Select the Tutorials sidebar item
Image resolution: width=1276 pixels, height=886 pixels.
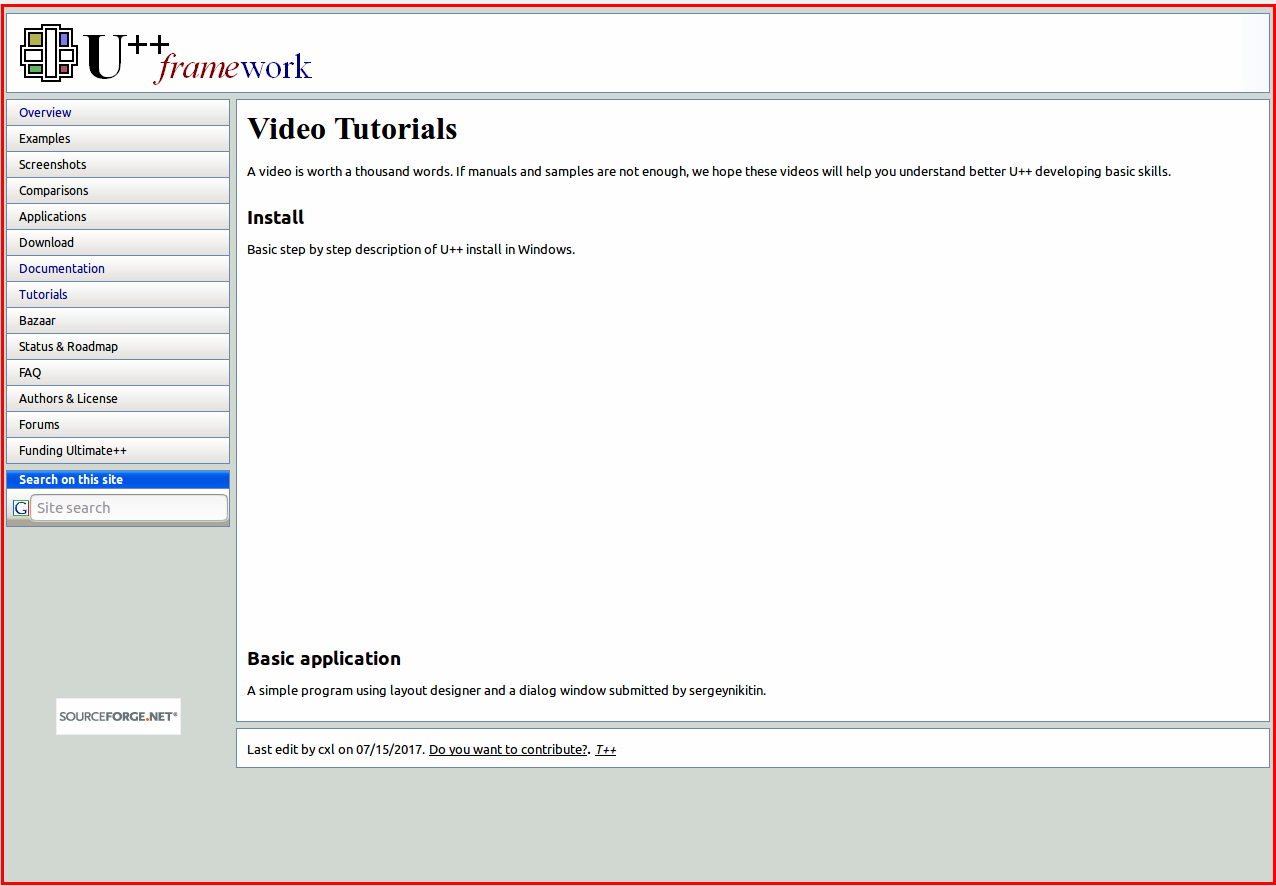44,295
